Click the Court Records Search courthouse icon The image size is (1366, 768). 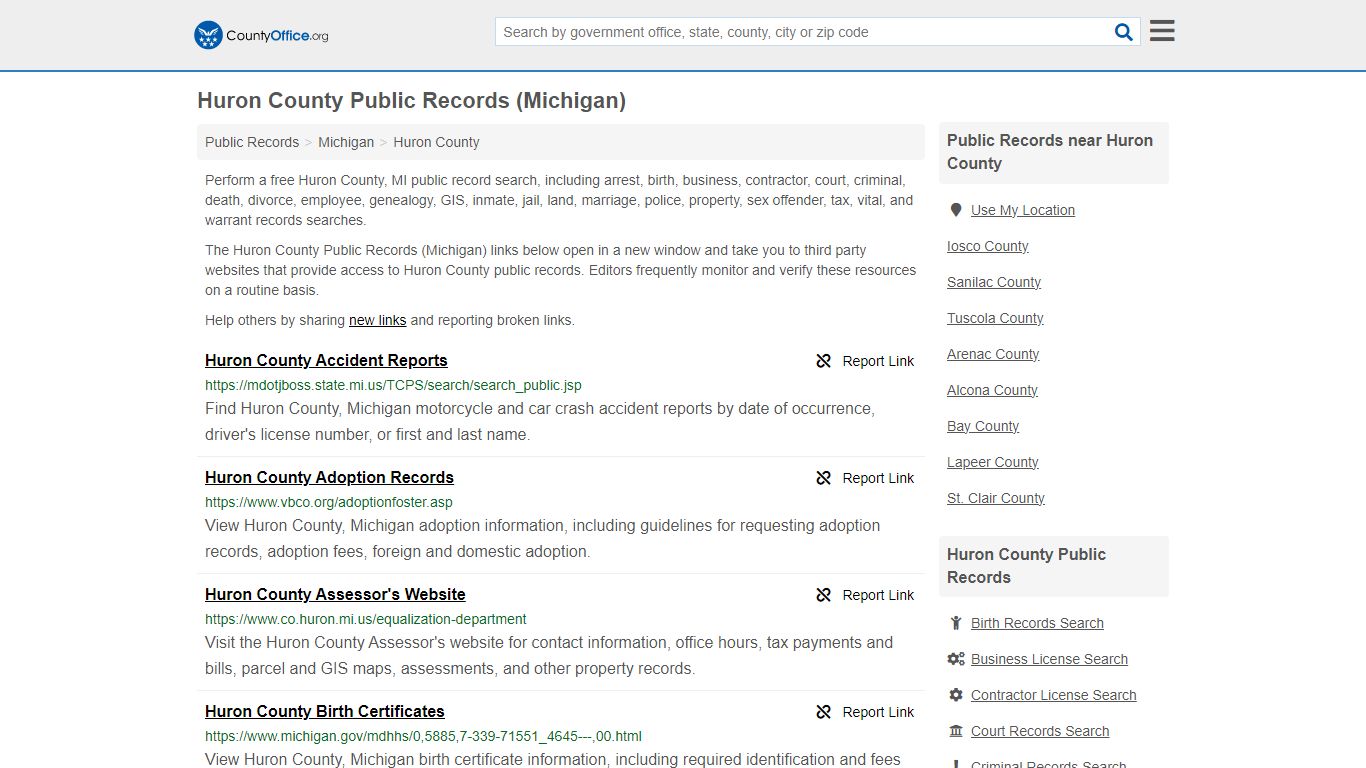(956, 731)
